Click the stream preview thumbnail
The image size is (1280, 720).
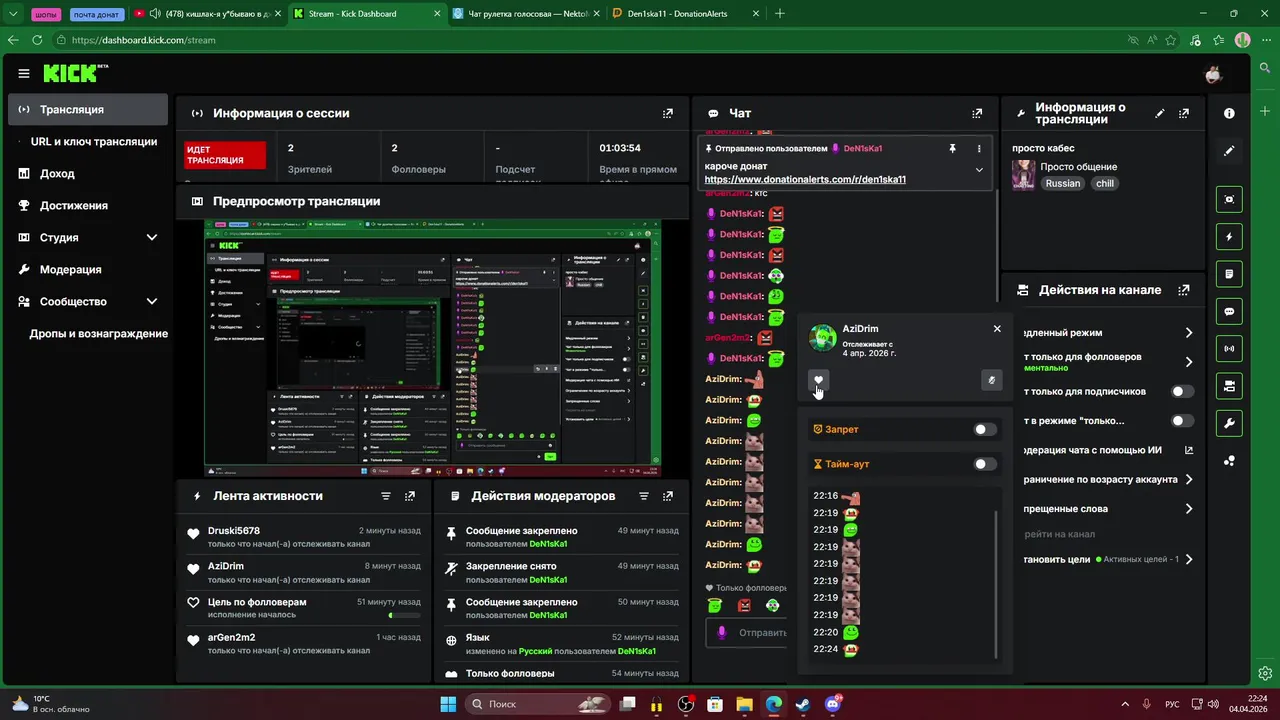tap(432, 349)
